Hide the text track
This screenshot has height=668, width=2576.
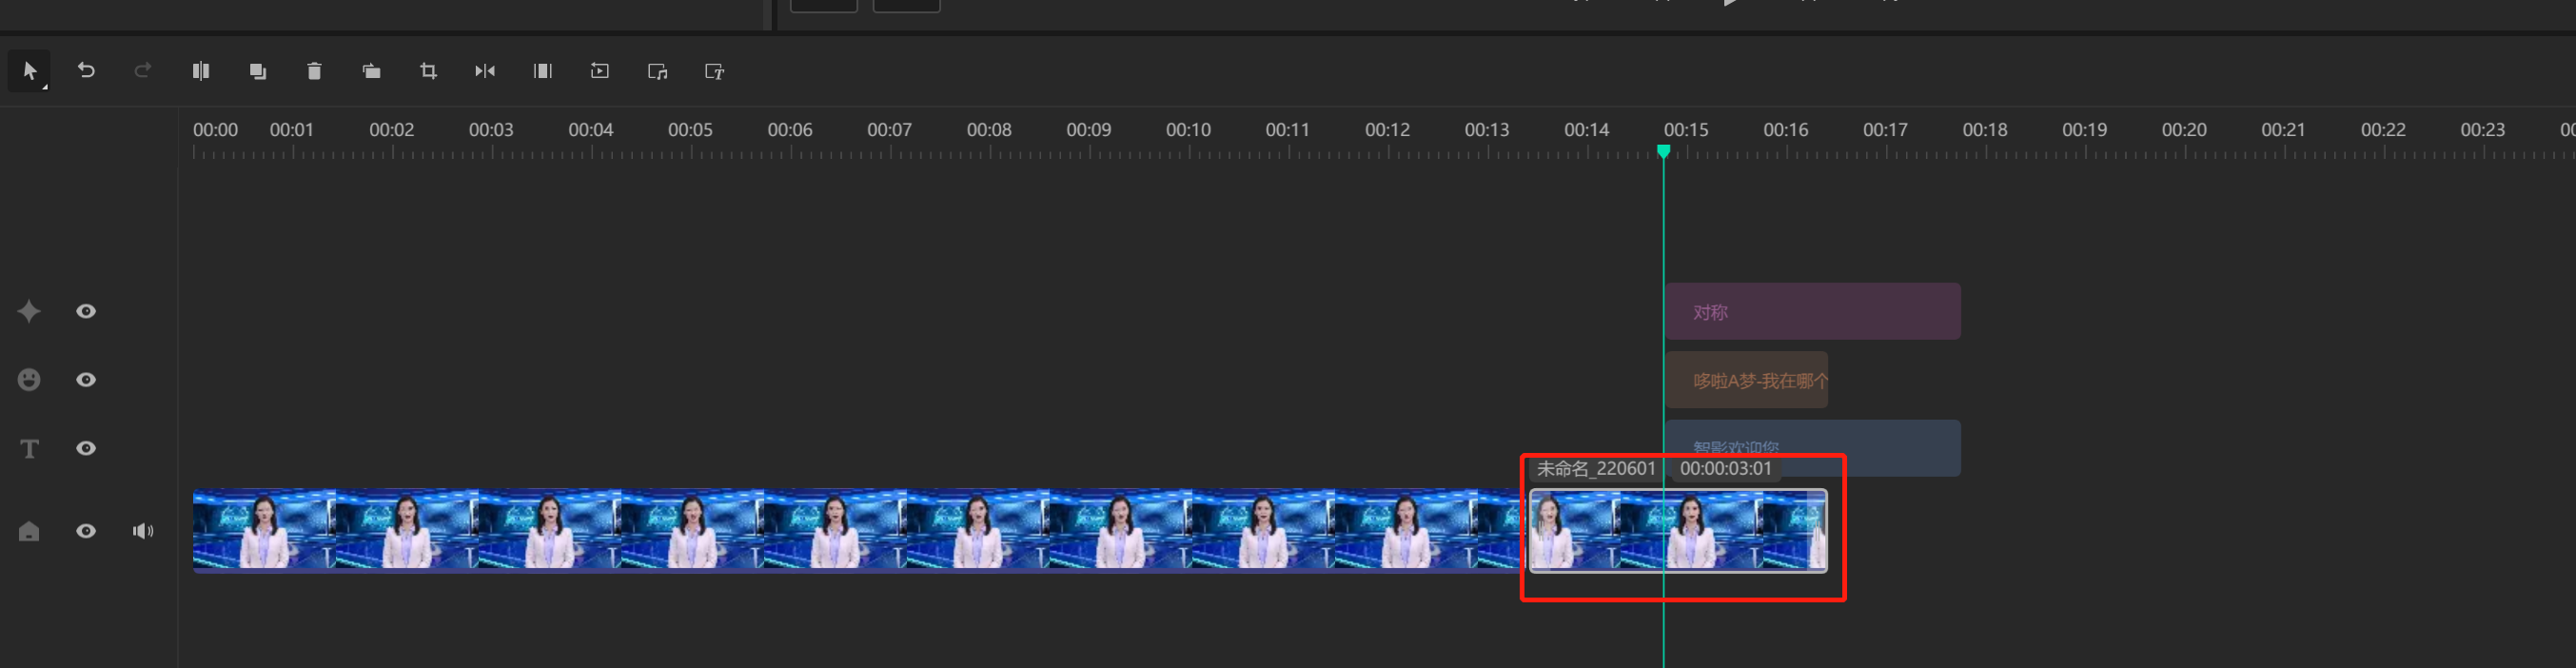point(86,448)
